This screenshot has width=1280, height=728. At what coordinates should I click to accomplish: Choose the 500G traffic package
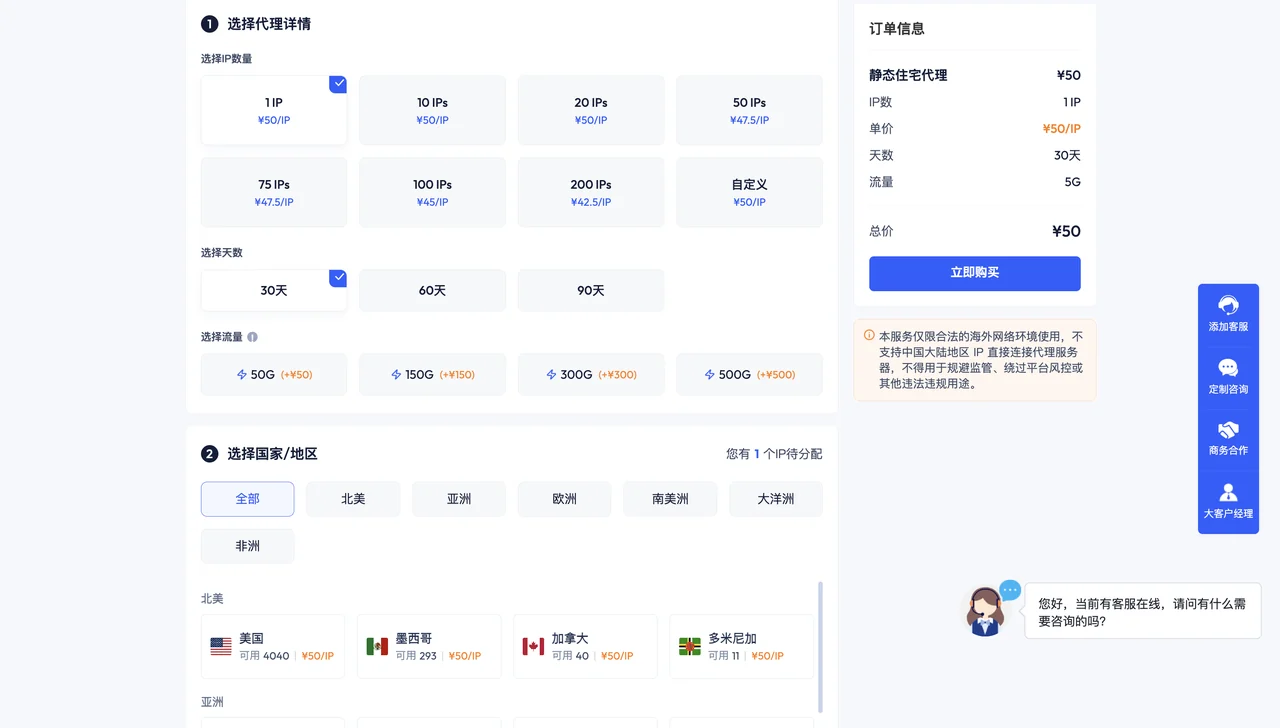point(749,375)
